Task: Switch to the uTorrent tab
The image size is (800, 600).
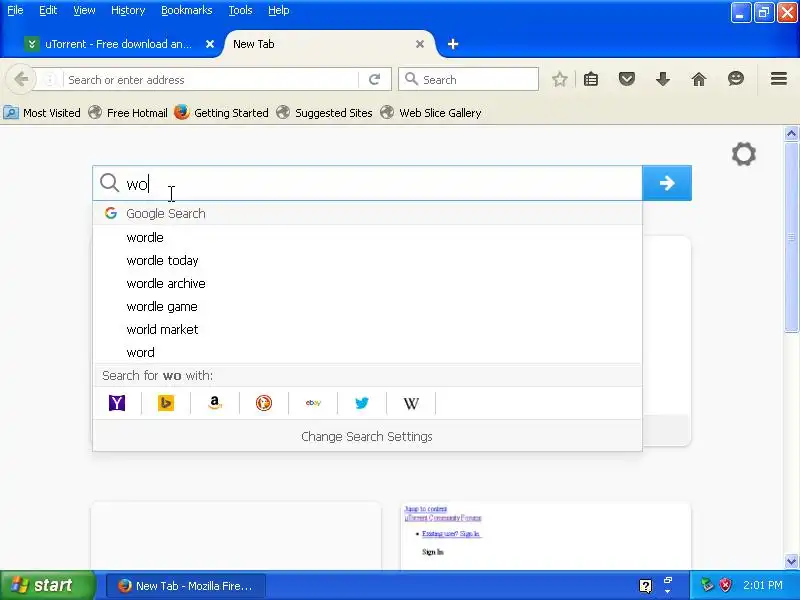Action: (119, 44)
